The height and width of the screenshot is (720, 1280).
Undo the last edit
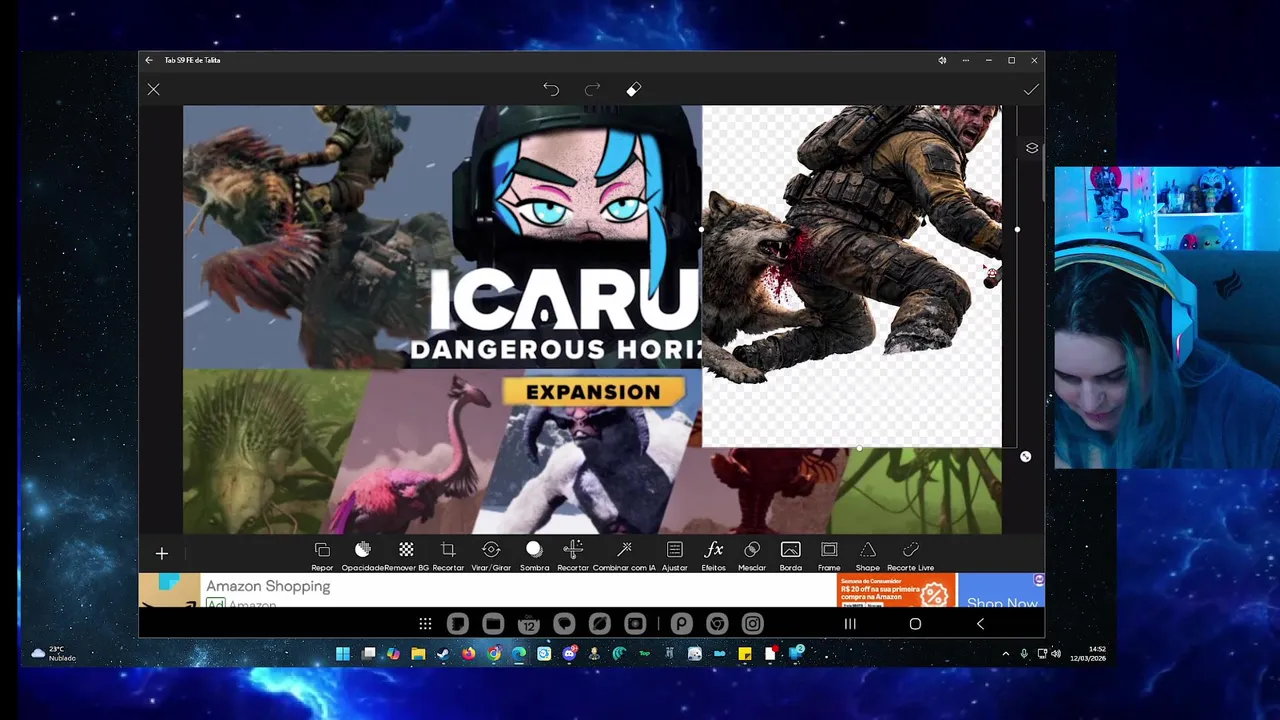[x=551, y=90]
